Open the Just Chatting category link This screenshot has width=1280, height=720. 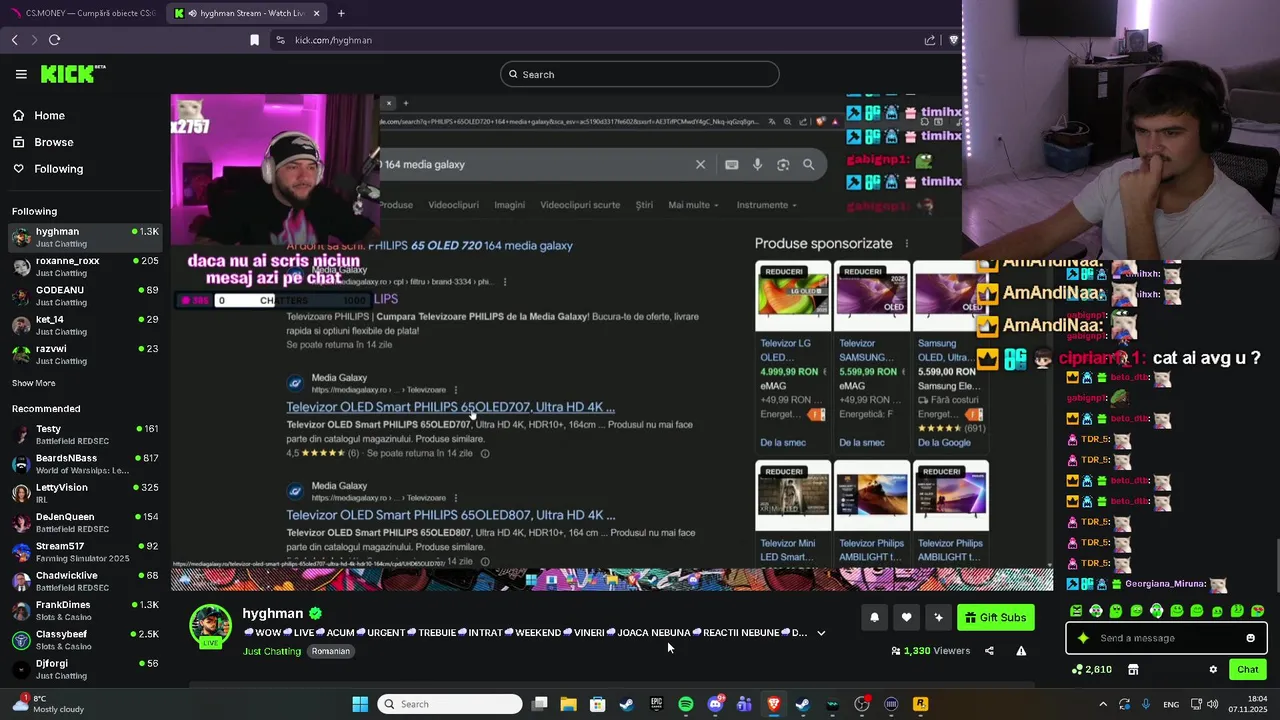pos(272,651)
